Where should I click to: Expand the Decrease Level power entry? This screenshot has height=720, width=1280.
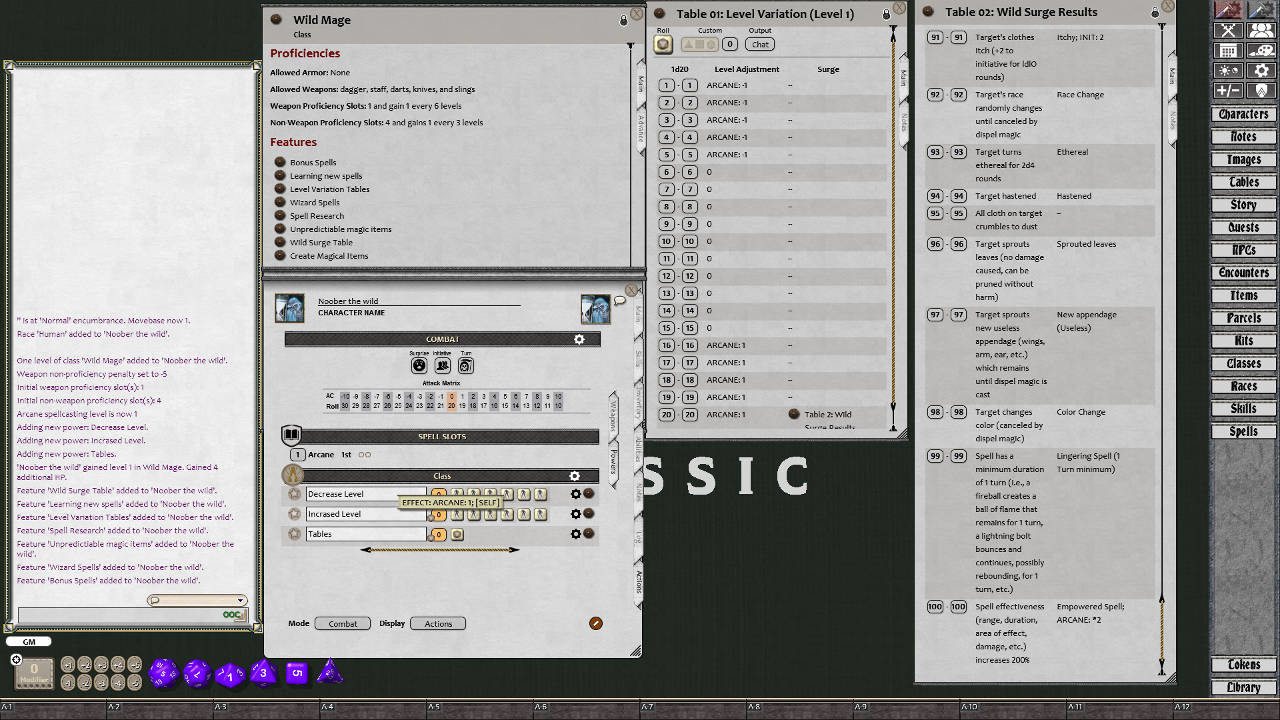point(293,493)
